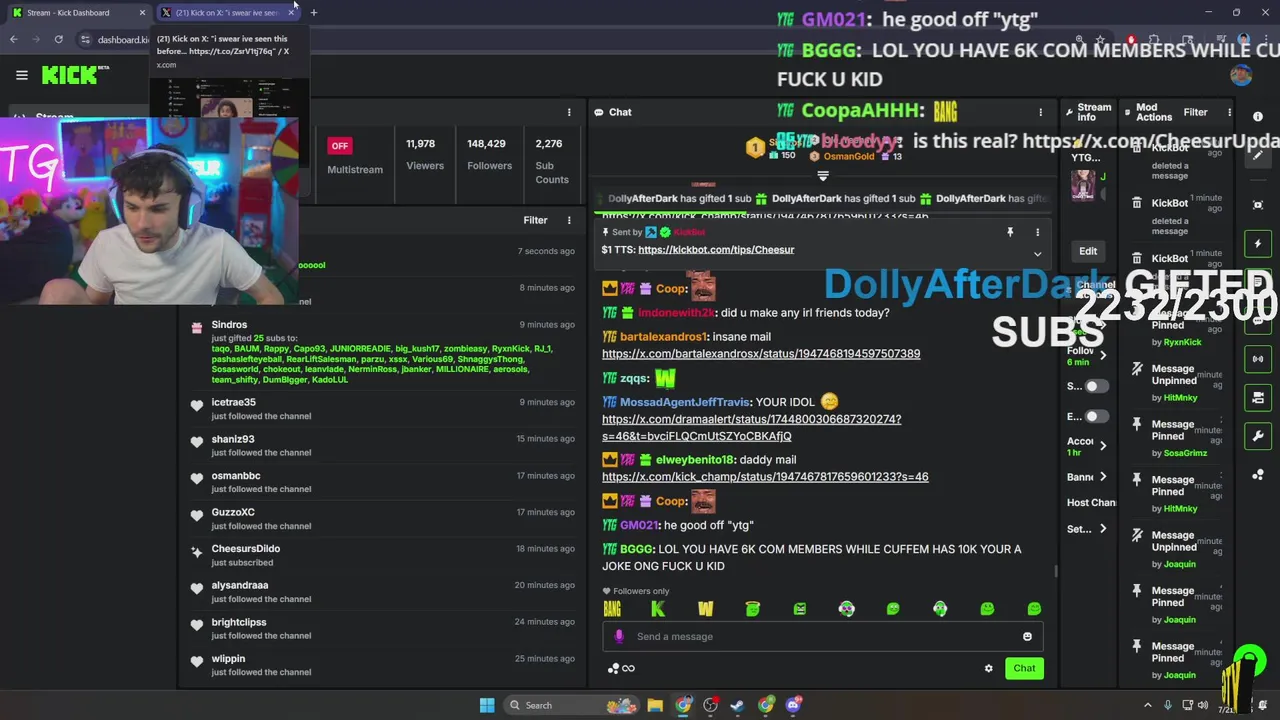
Task: Switch to Kick on X browser tab
Action: [227, 13]
